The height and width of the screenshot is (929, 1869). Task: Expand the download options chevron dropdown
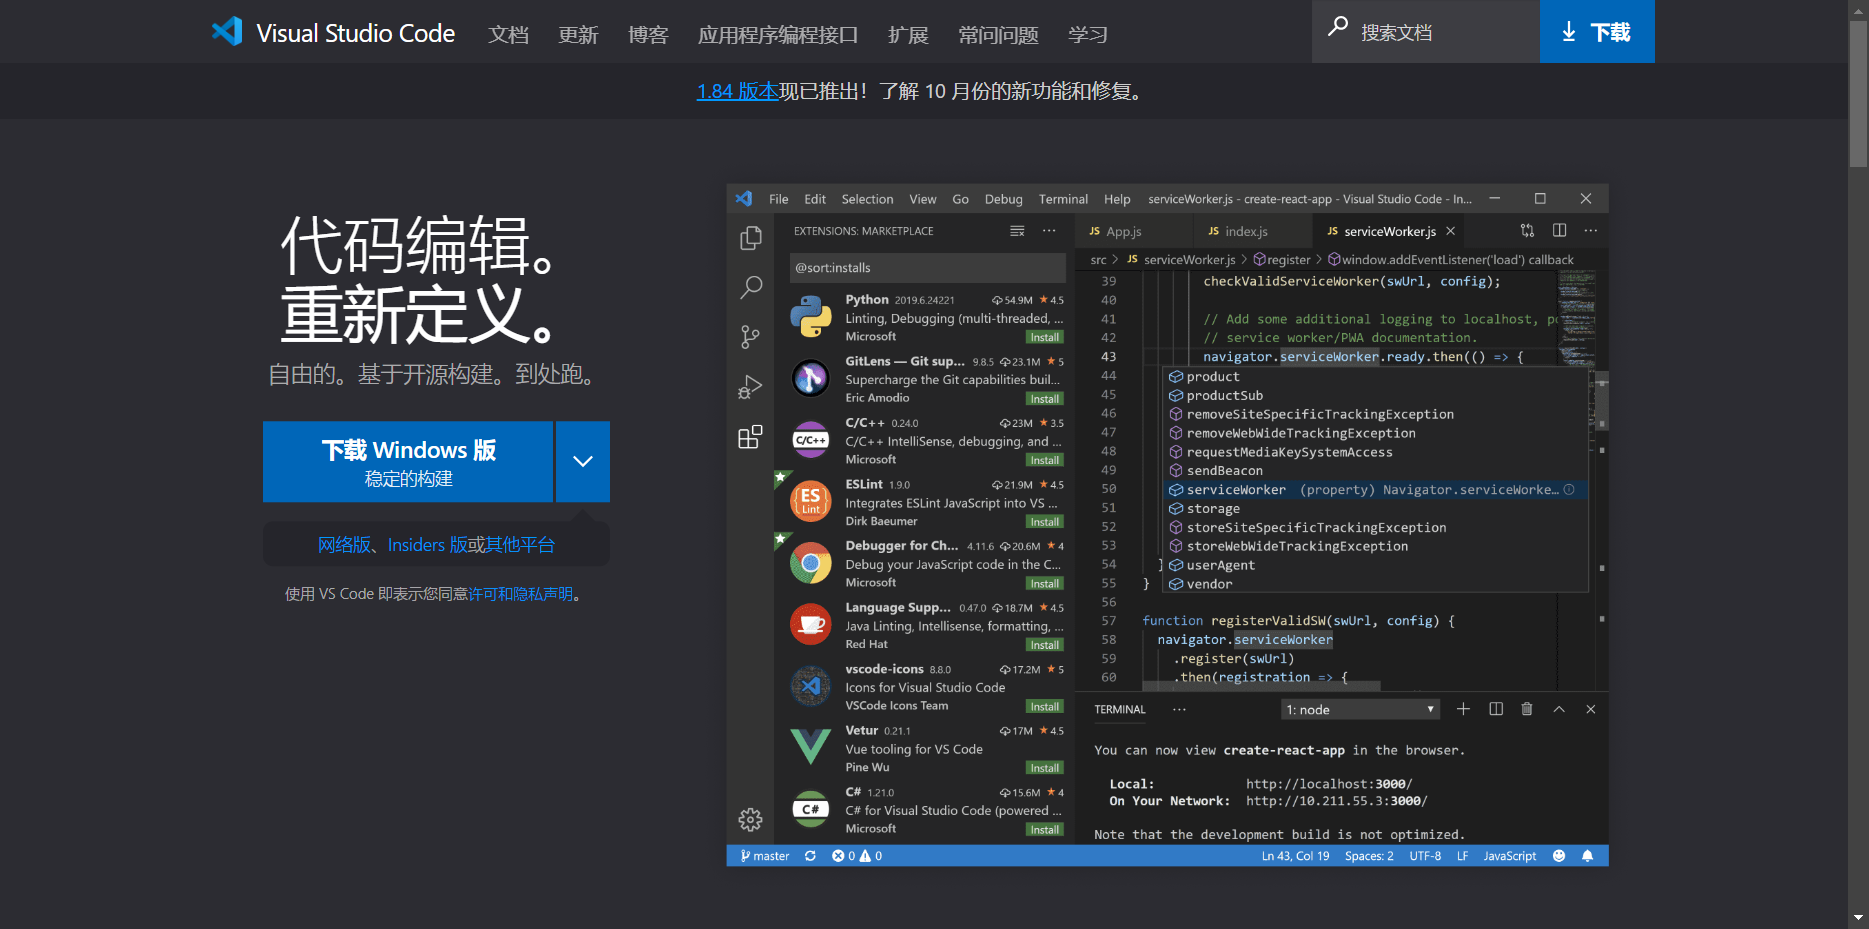(583, 461)
